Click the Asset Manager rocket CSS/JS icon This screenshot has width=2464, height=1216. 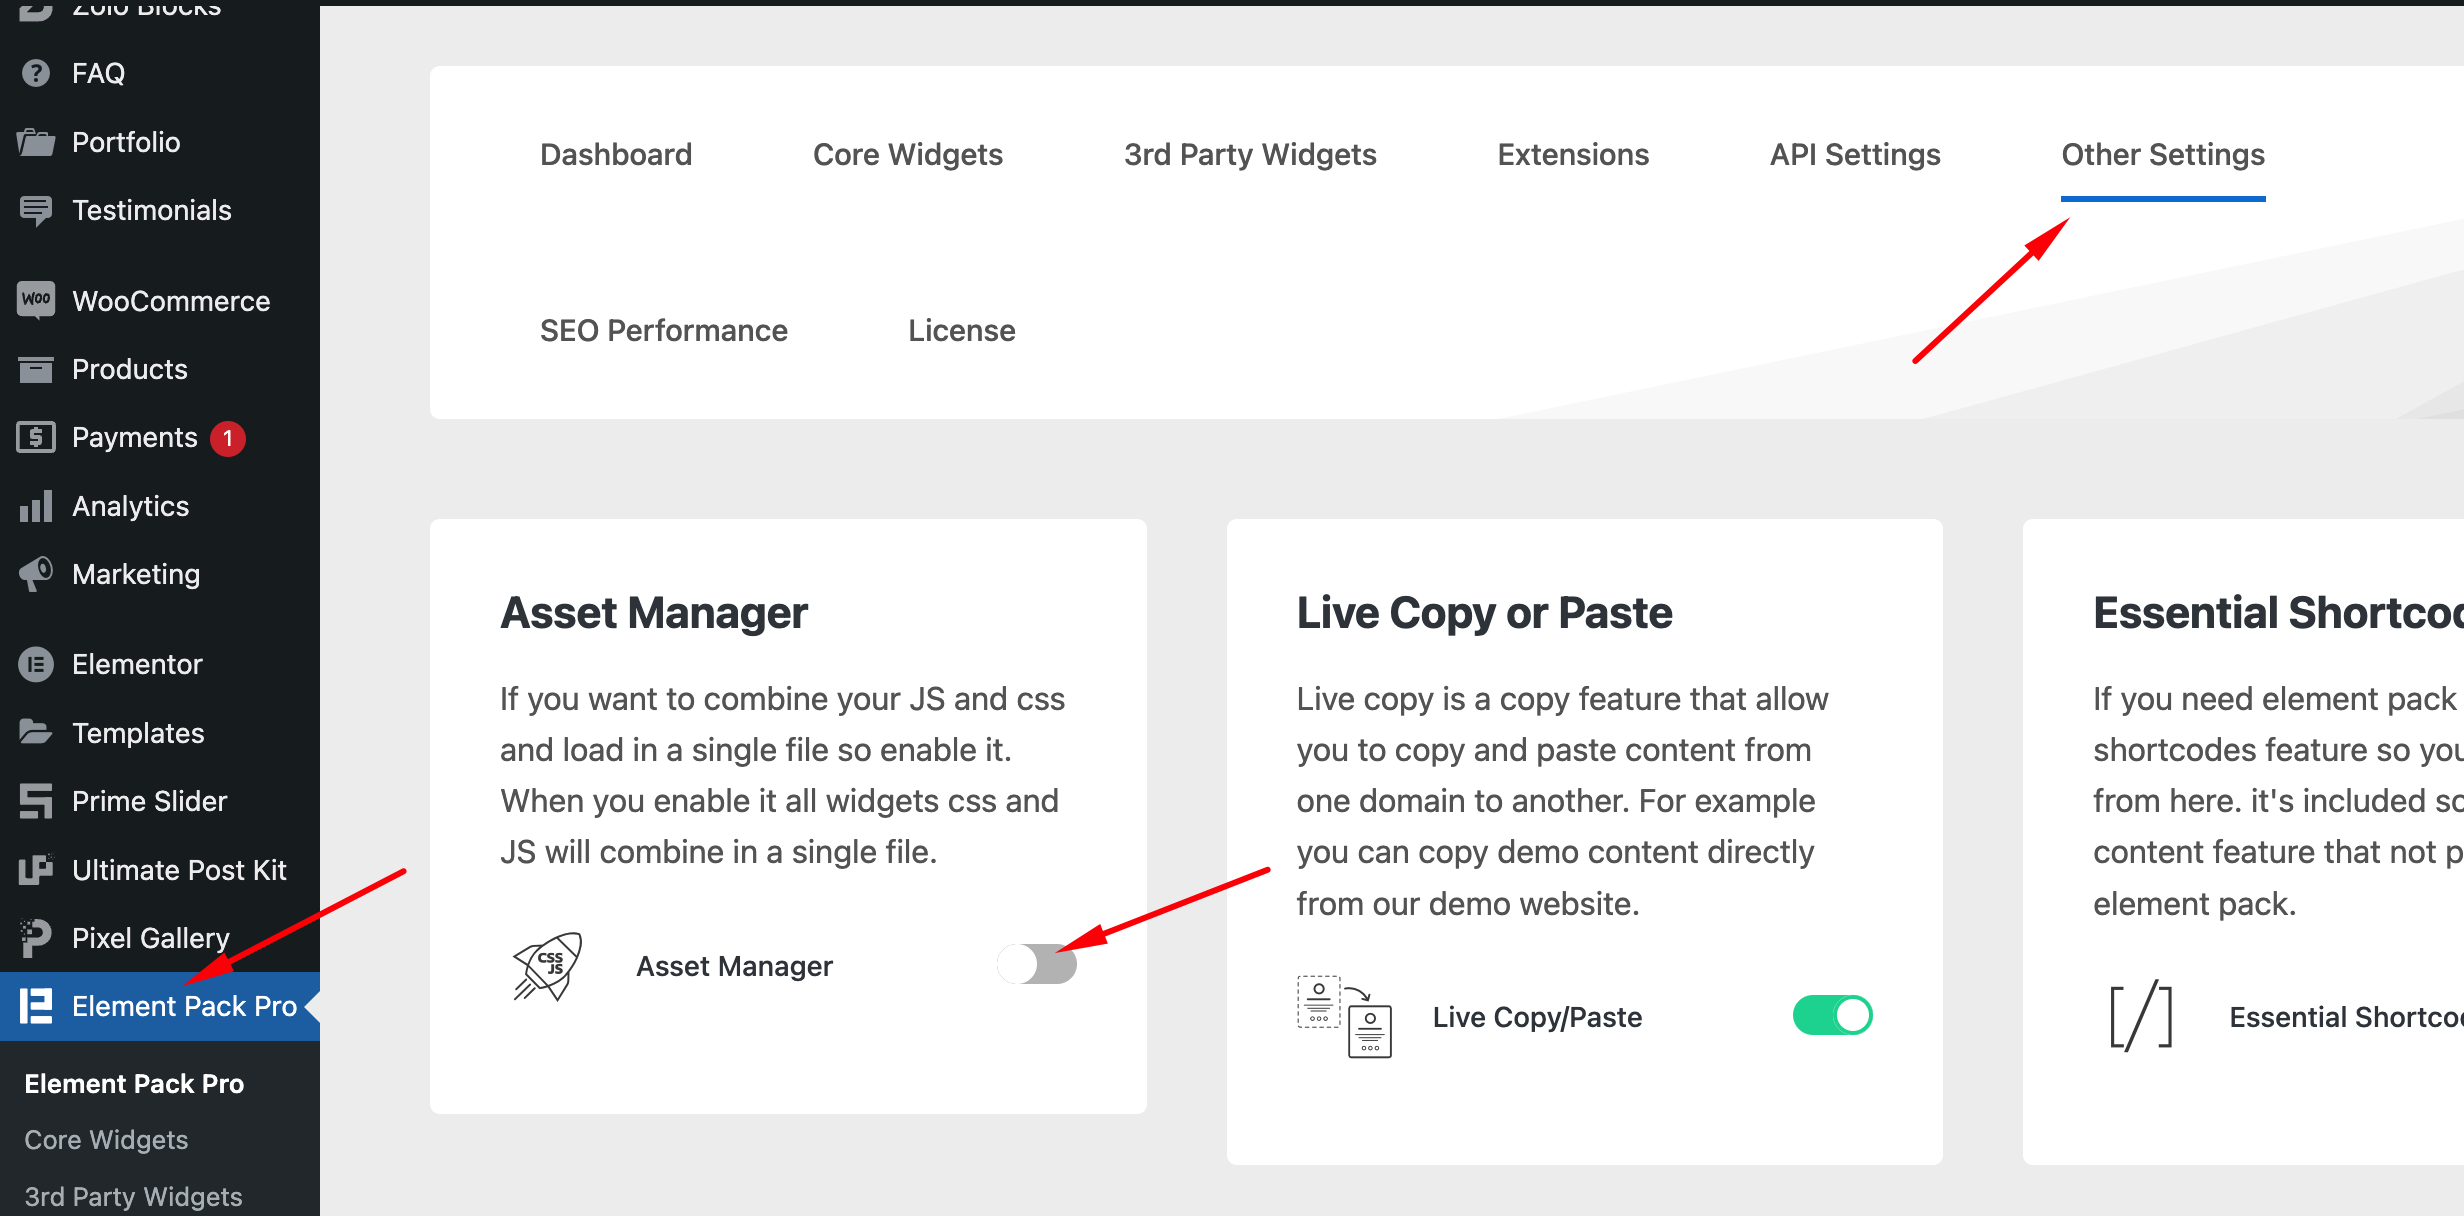[548, 966]
